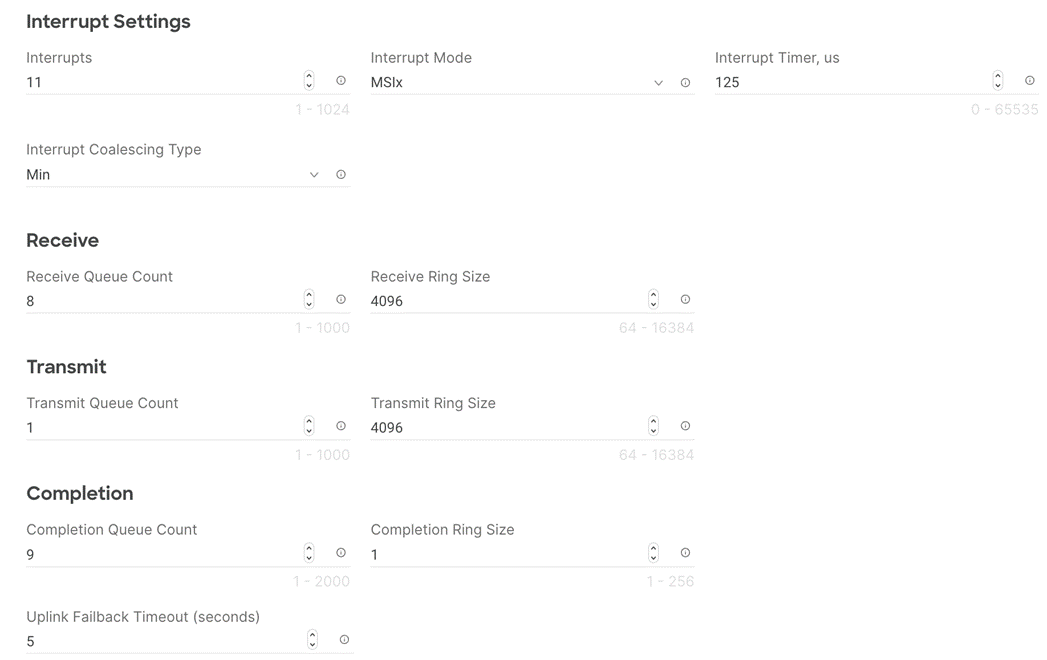Expand the Interrupt Coalescing Type dropdown

[314, 174]
